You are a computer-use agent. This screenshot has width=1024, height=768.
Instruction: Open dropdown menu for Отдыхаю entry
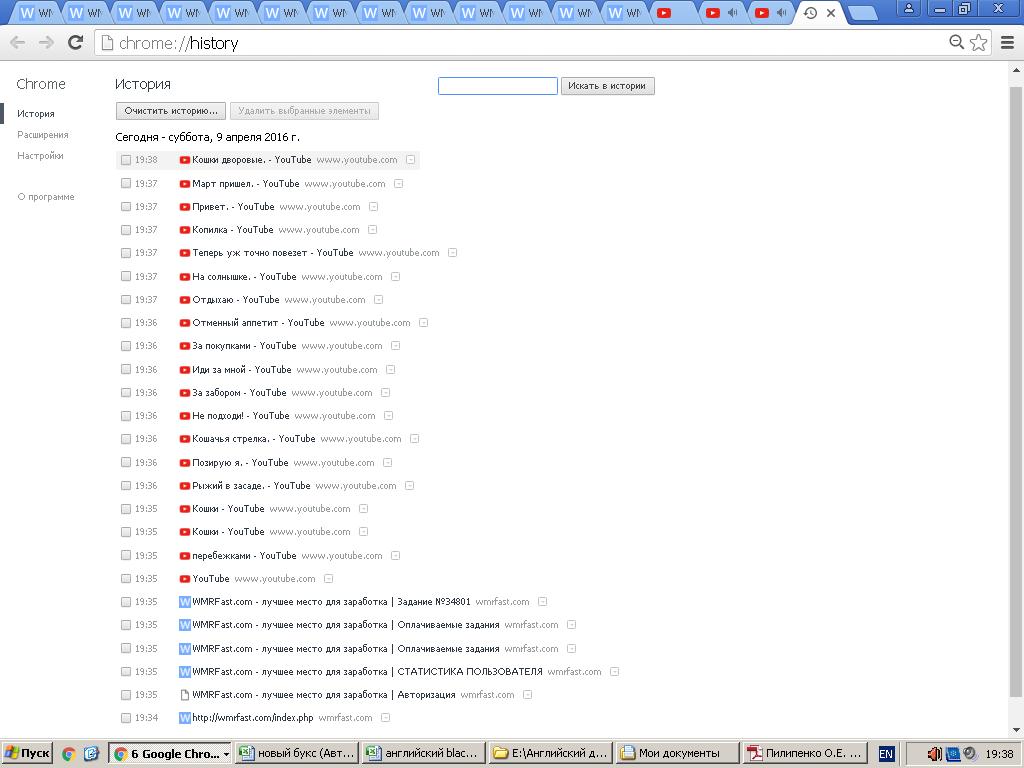[378, 300]
